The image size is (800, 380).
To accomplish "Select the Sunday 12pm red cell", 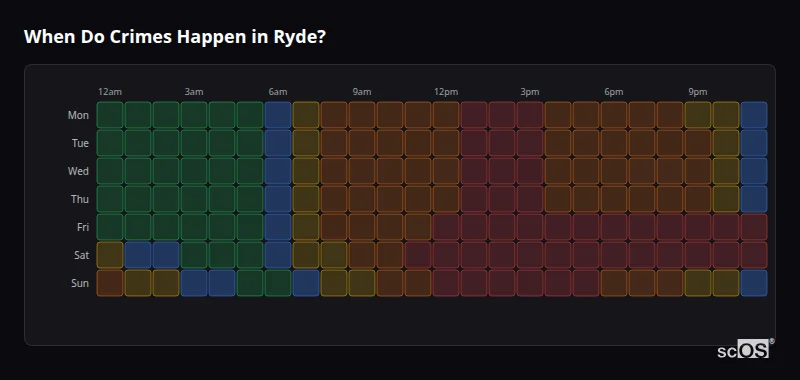I will [x=446, y=283].
